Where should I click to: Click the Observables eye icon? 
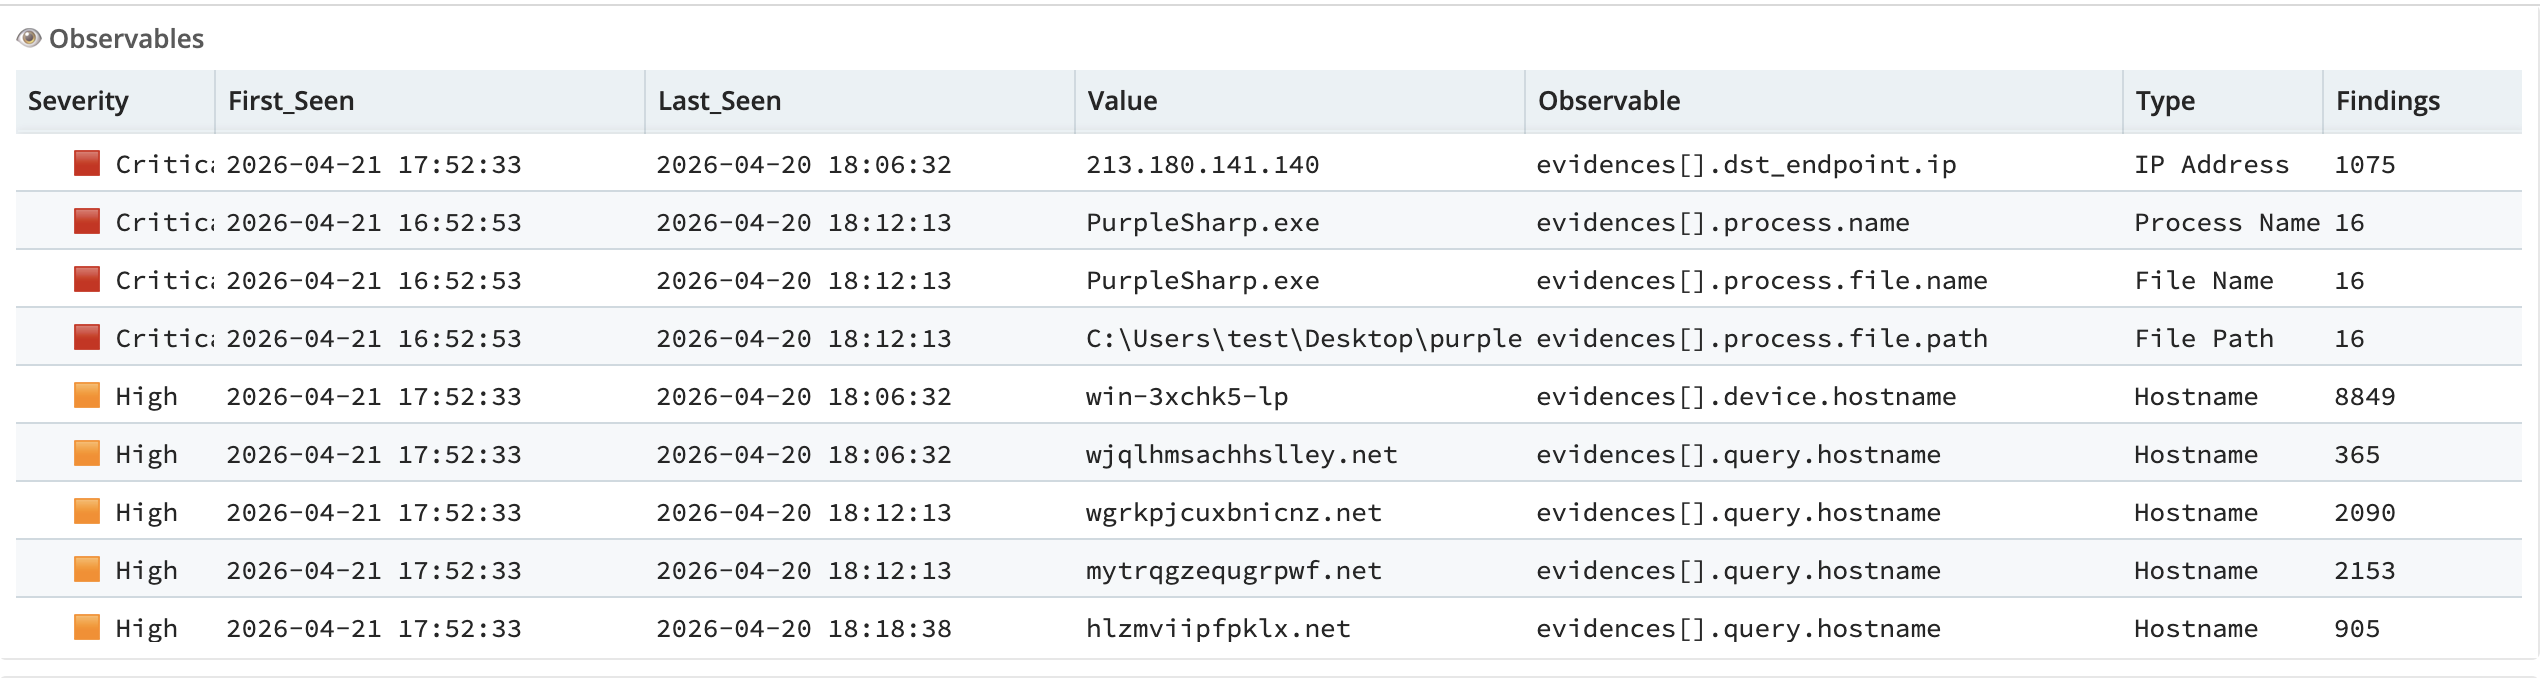(x=29, y=38)
